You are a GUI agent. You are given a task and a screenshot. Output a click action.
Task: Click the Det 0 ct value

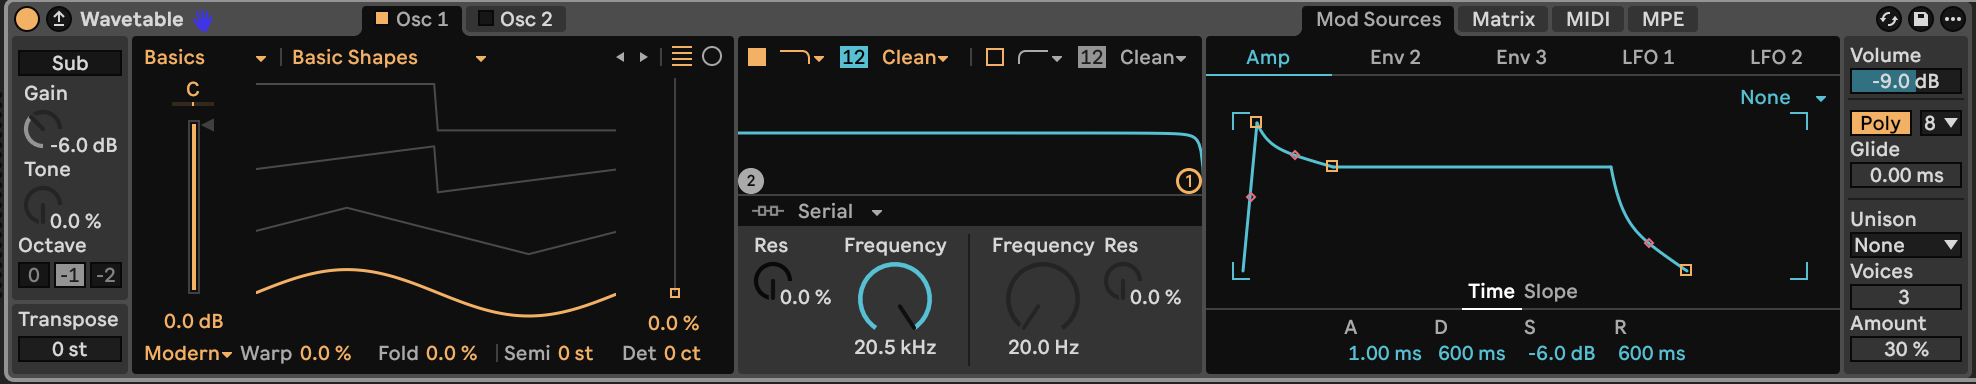pos(682,353)
